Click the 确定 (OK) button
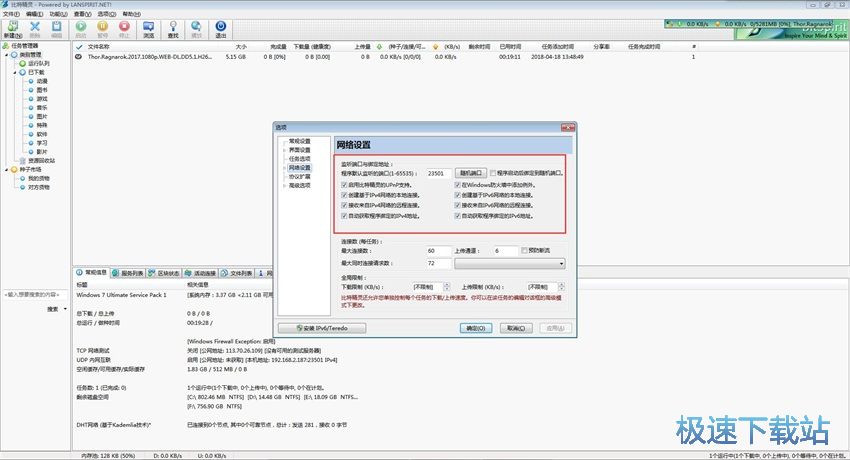The height and width of the screenshot is (460, 850). point(476,328)
